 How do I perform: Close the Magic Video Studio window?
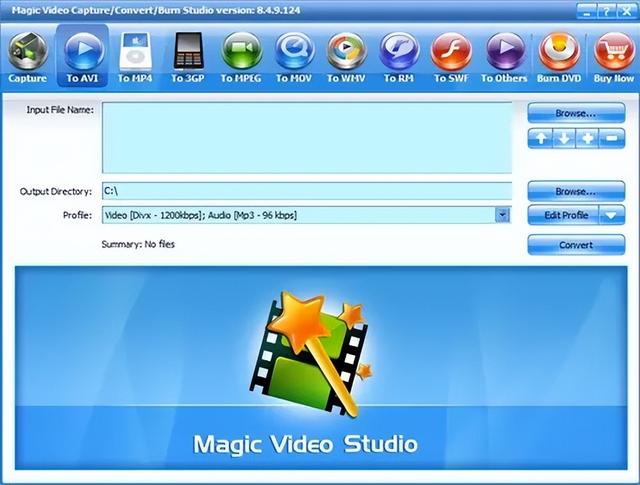(x=626, y=11)
